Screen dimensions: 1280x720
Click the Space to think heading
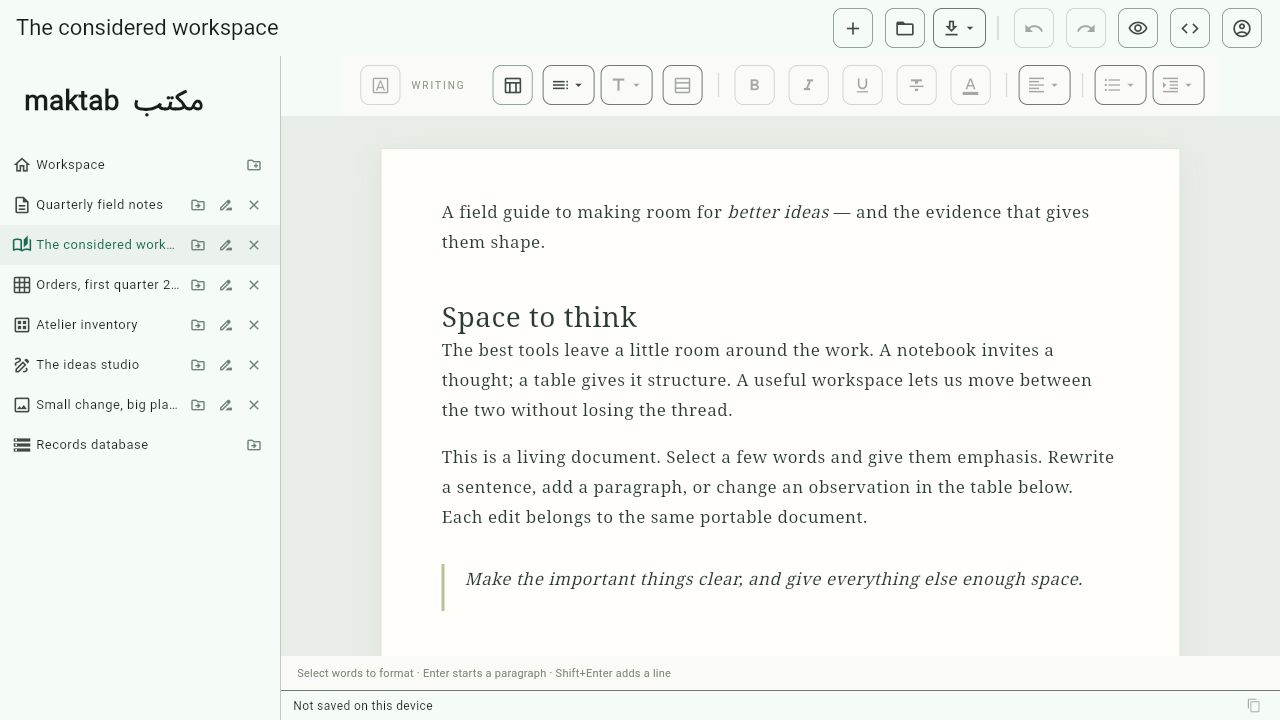pyautogui.click(x=539, y=317)
